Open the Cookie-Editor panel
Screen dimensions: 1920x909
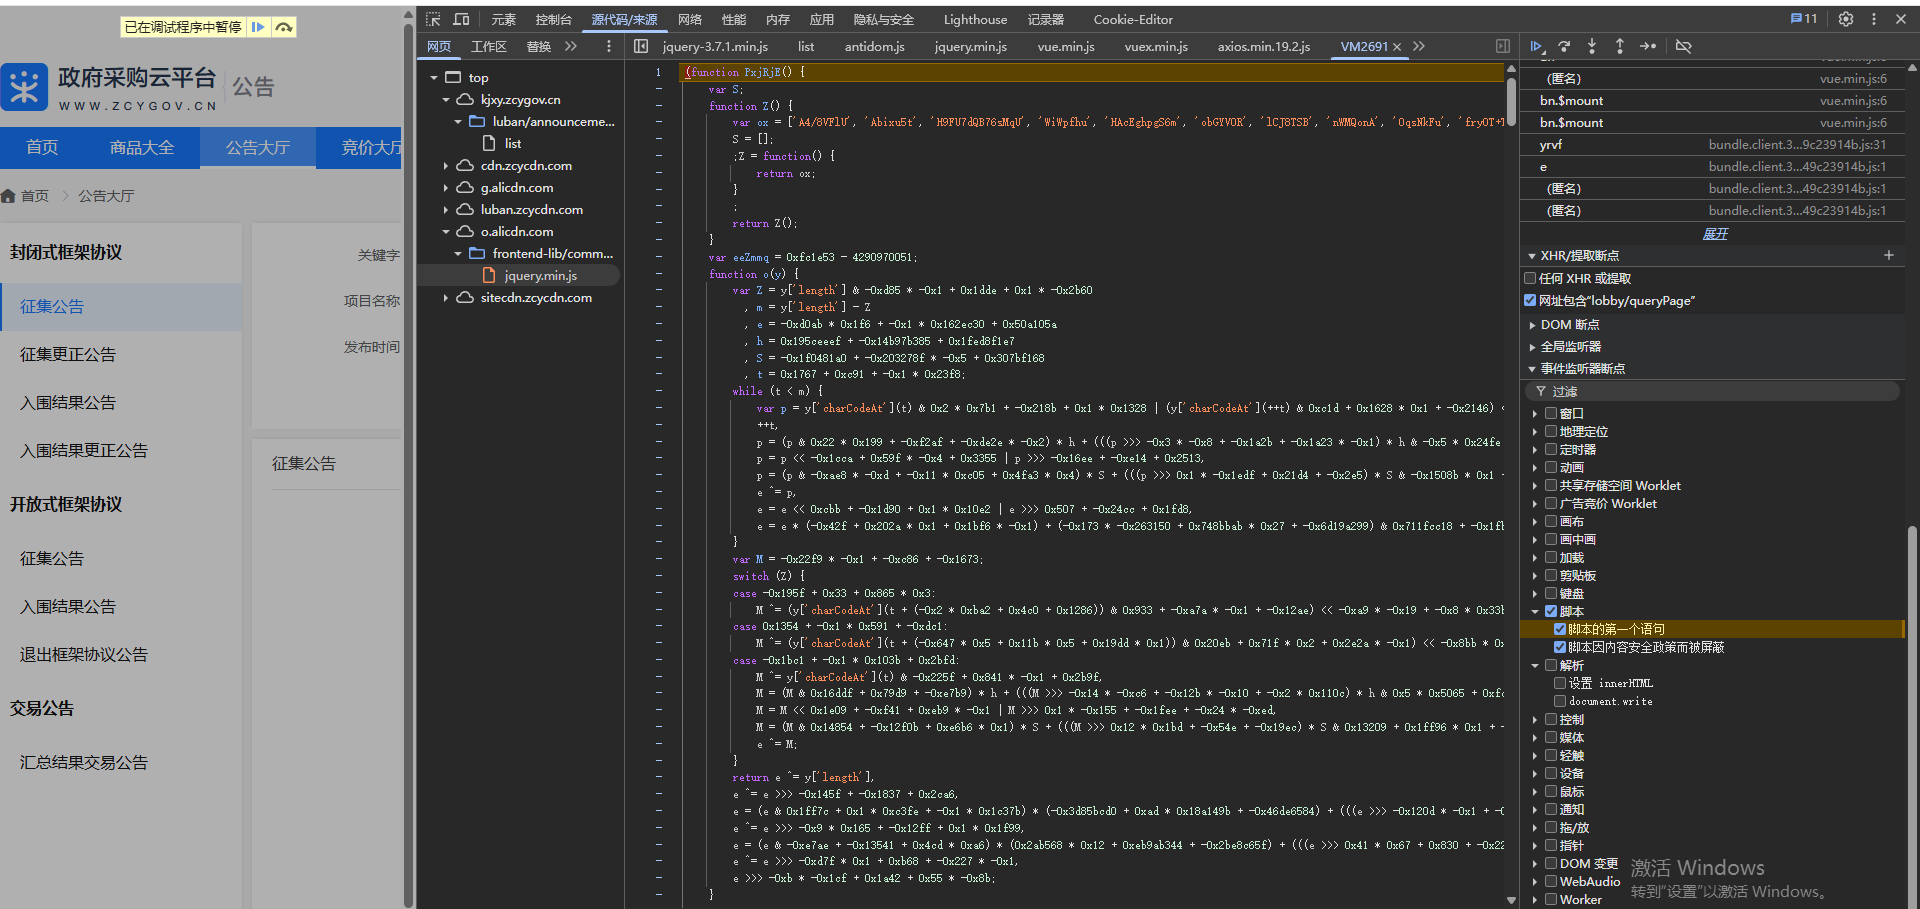(1133, 19)
